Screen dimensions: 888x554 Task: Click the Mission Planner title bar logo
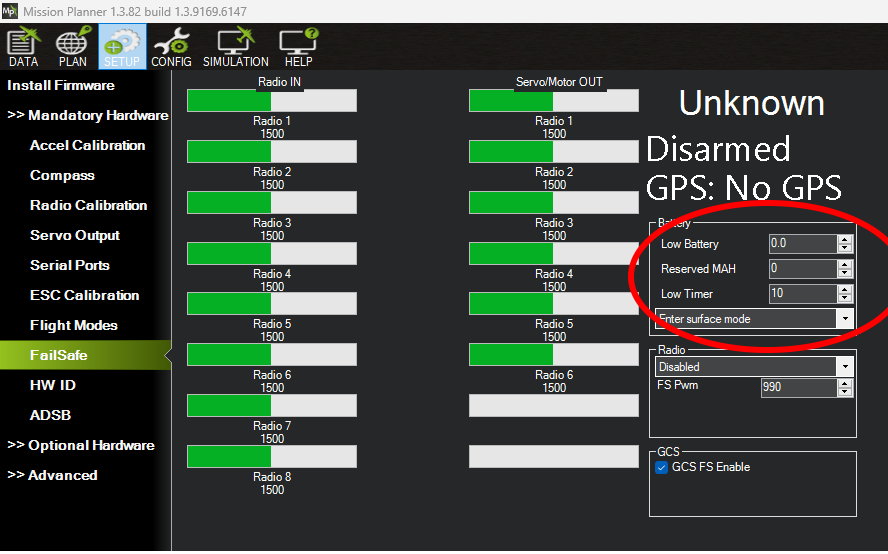point(10,11)
